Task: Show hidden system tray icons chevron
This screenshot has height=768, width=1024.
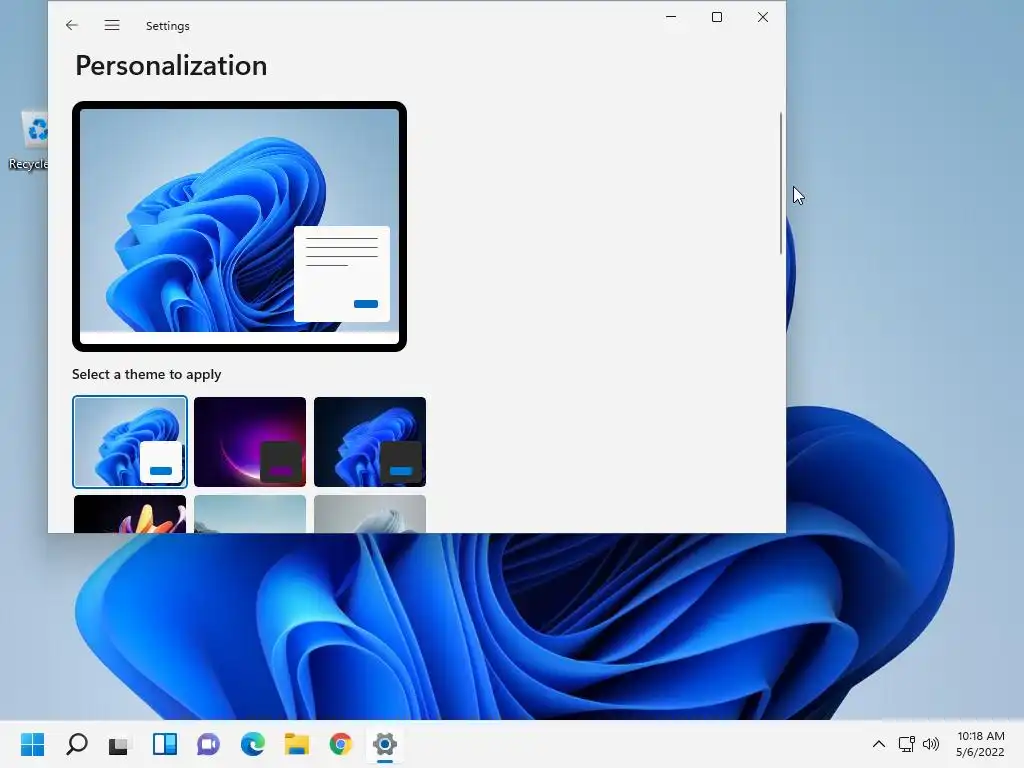Action: [x=879, y=744]
